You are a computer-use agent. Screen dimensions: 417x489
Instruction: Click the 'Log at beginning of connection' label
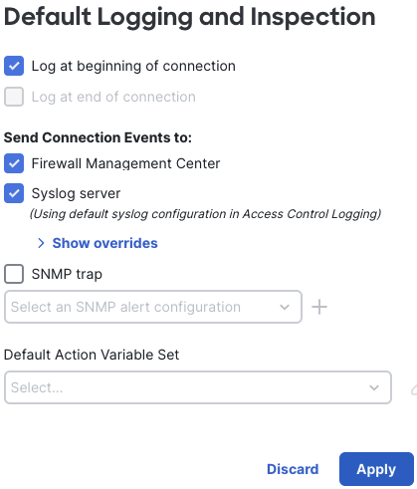pyautogui.click(x=133, y=66)
